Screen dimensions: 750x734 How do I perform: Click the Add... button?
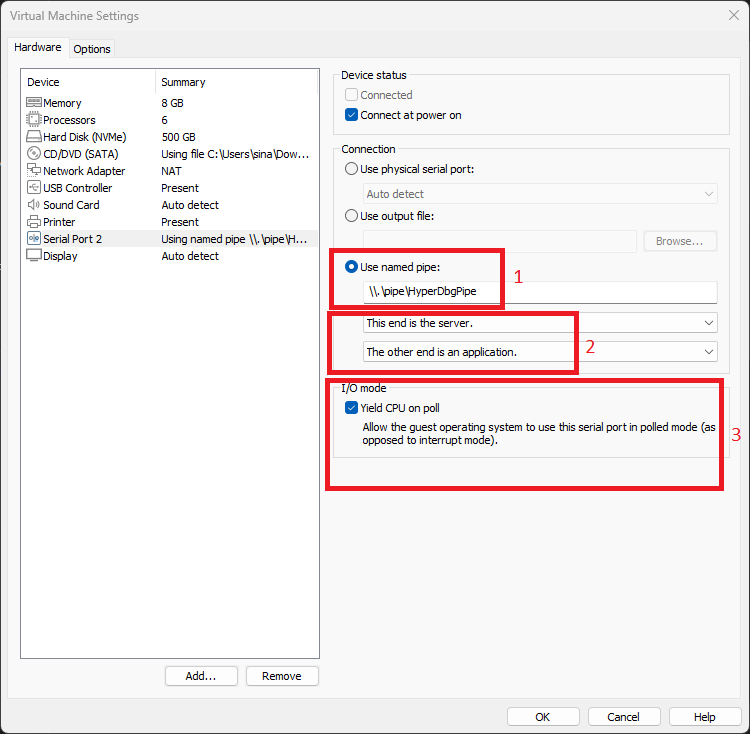point(201,676)
